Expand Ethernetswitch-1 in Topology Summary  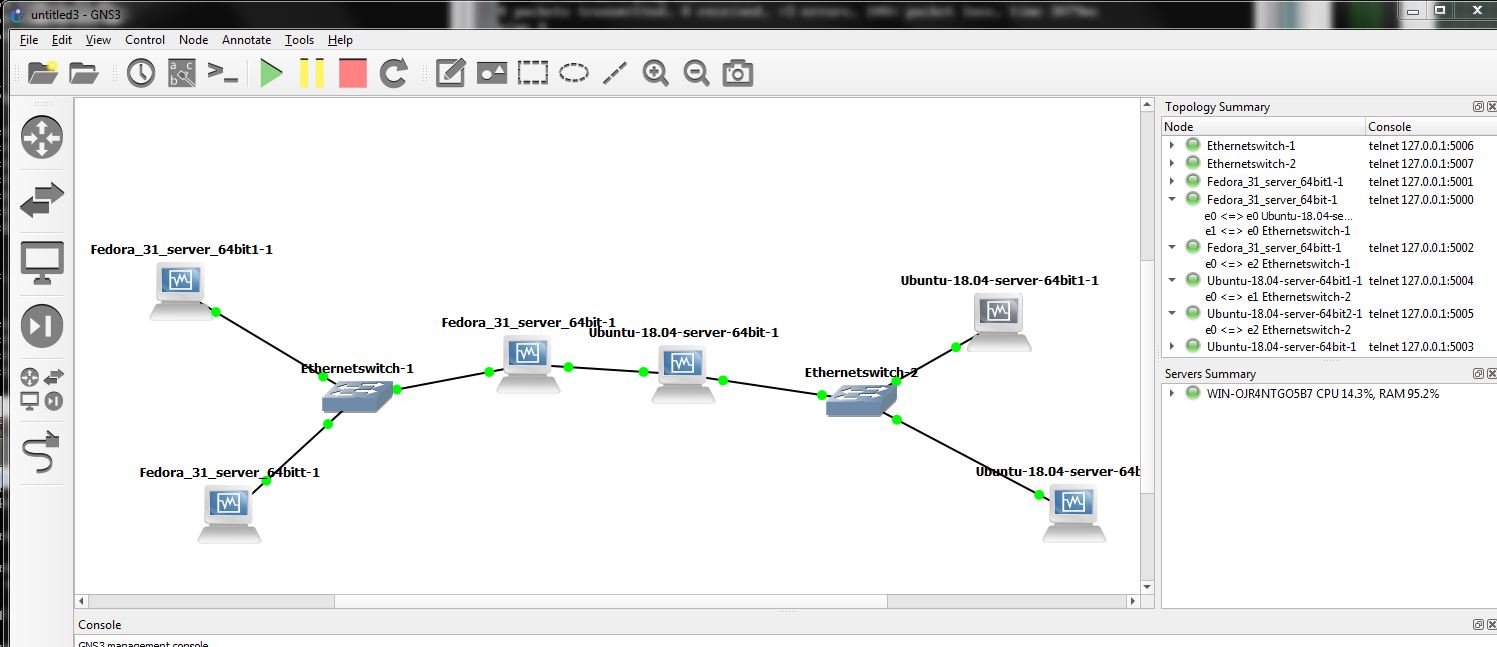(x=1172, y=146)
